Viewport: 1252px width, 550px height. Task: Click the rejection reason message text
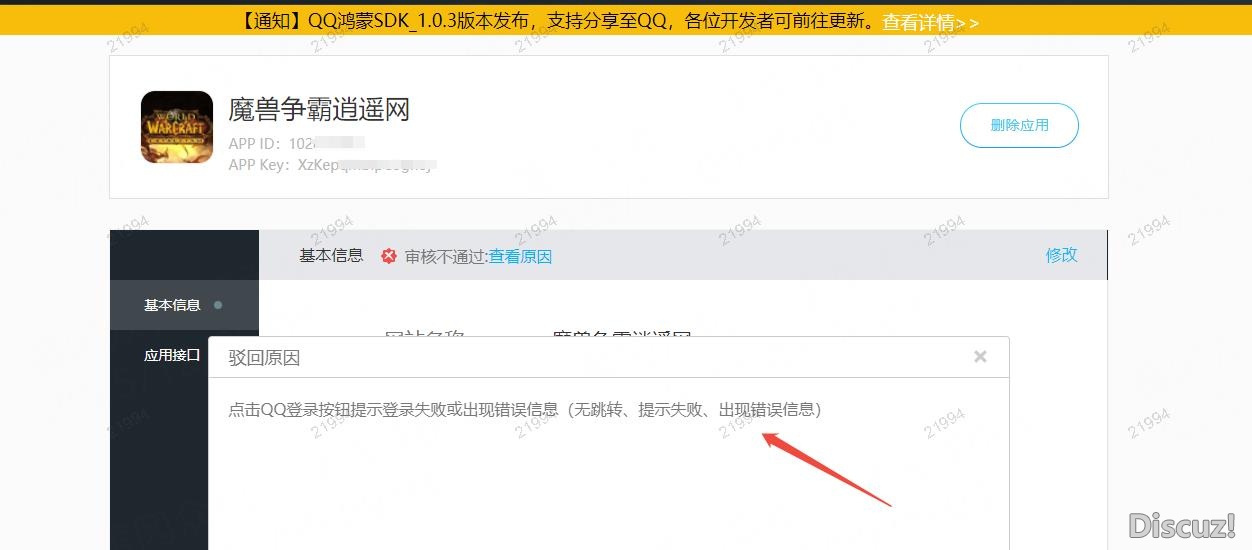[524, 409]
